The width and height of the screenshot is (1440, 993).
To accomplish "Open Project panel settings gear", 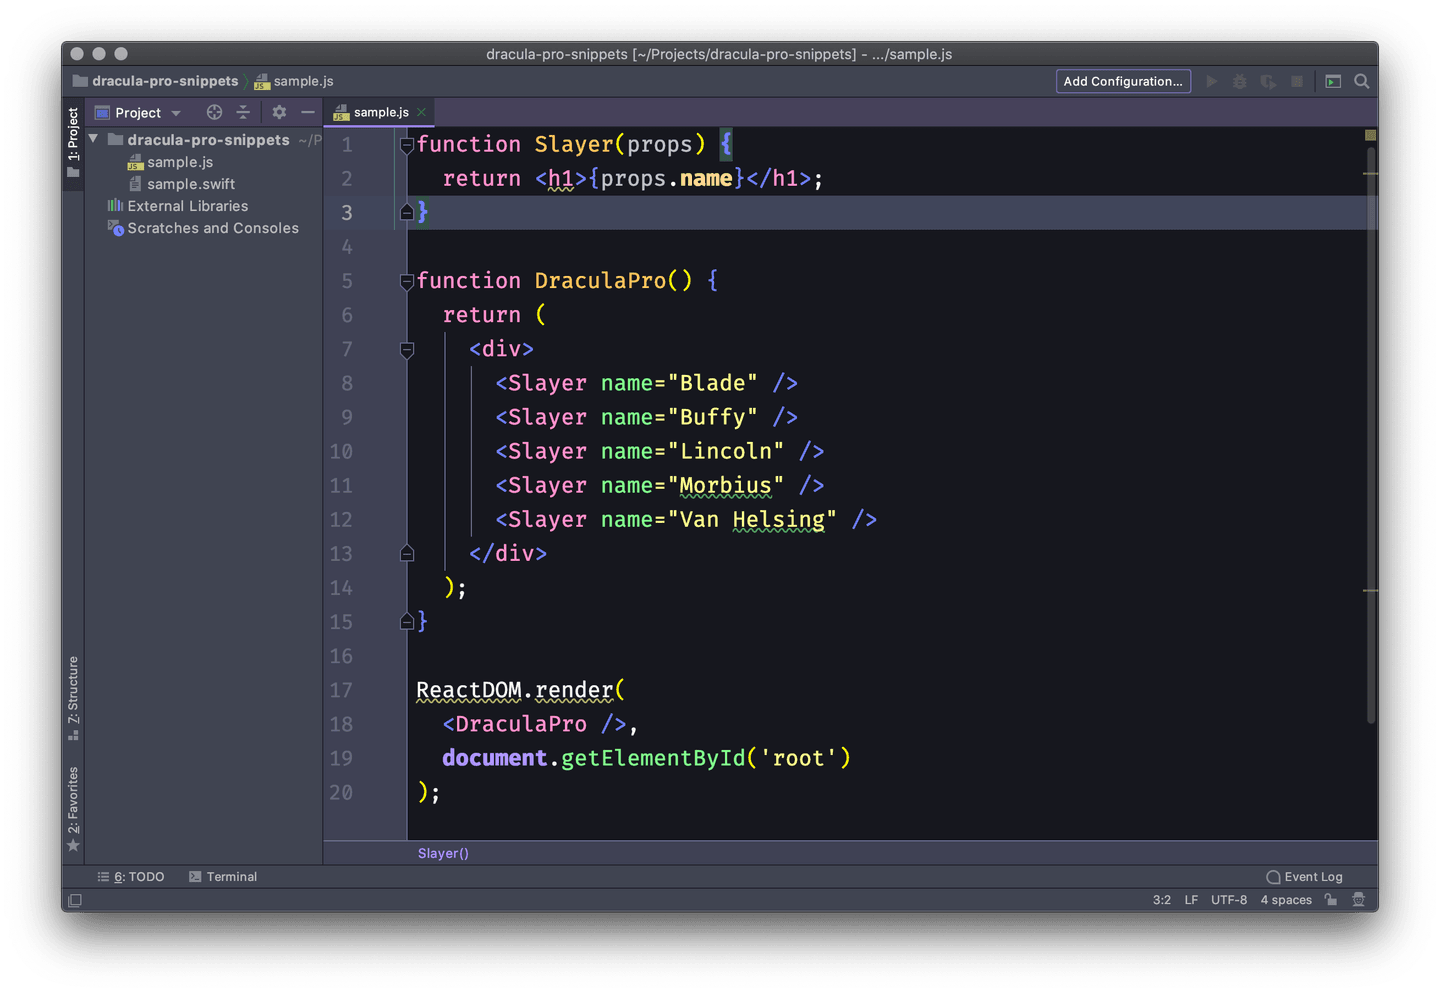I will click(279, 112).
